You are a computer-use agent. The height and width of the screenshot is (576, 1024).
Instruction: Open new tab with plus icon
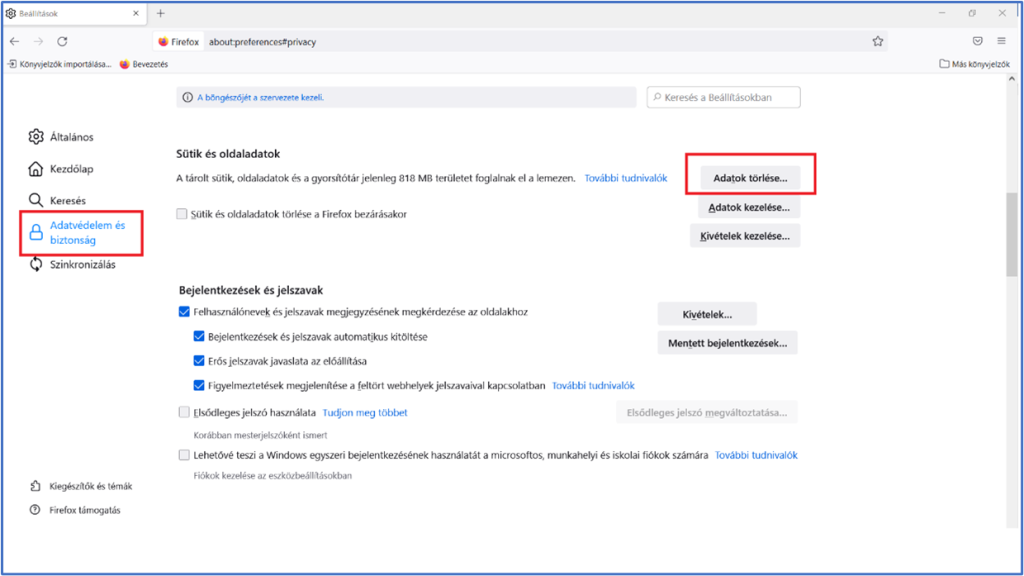[x=160, y=13]
